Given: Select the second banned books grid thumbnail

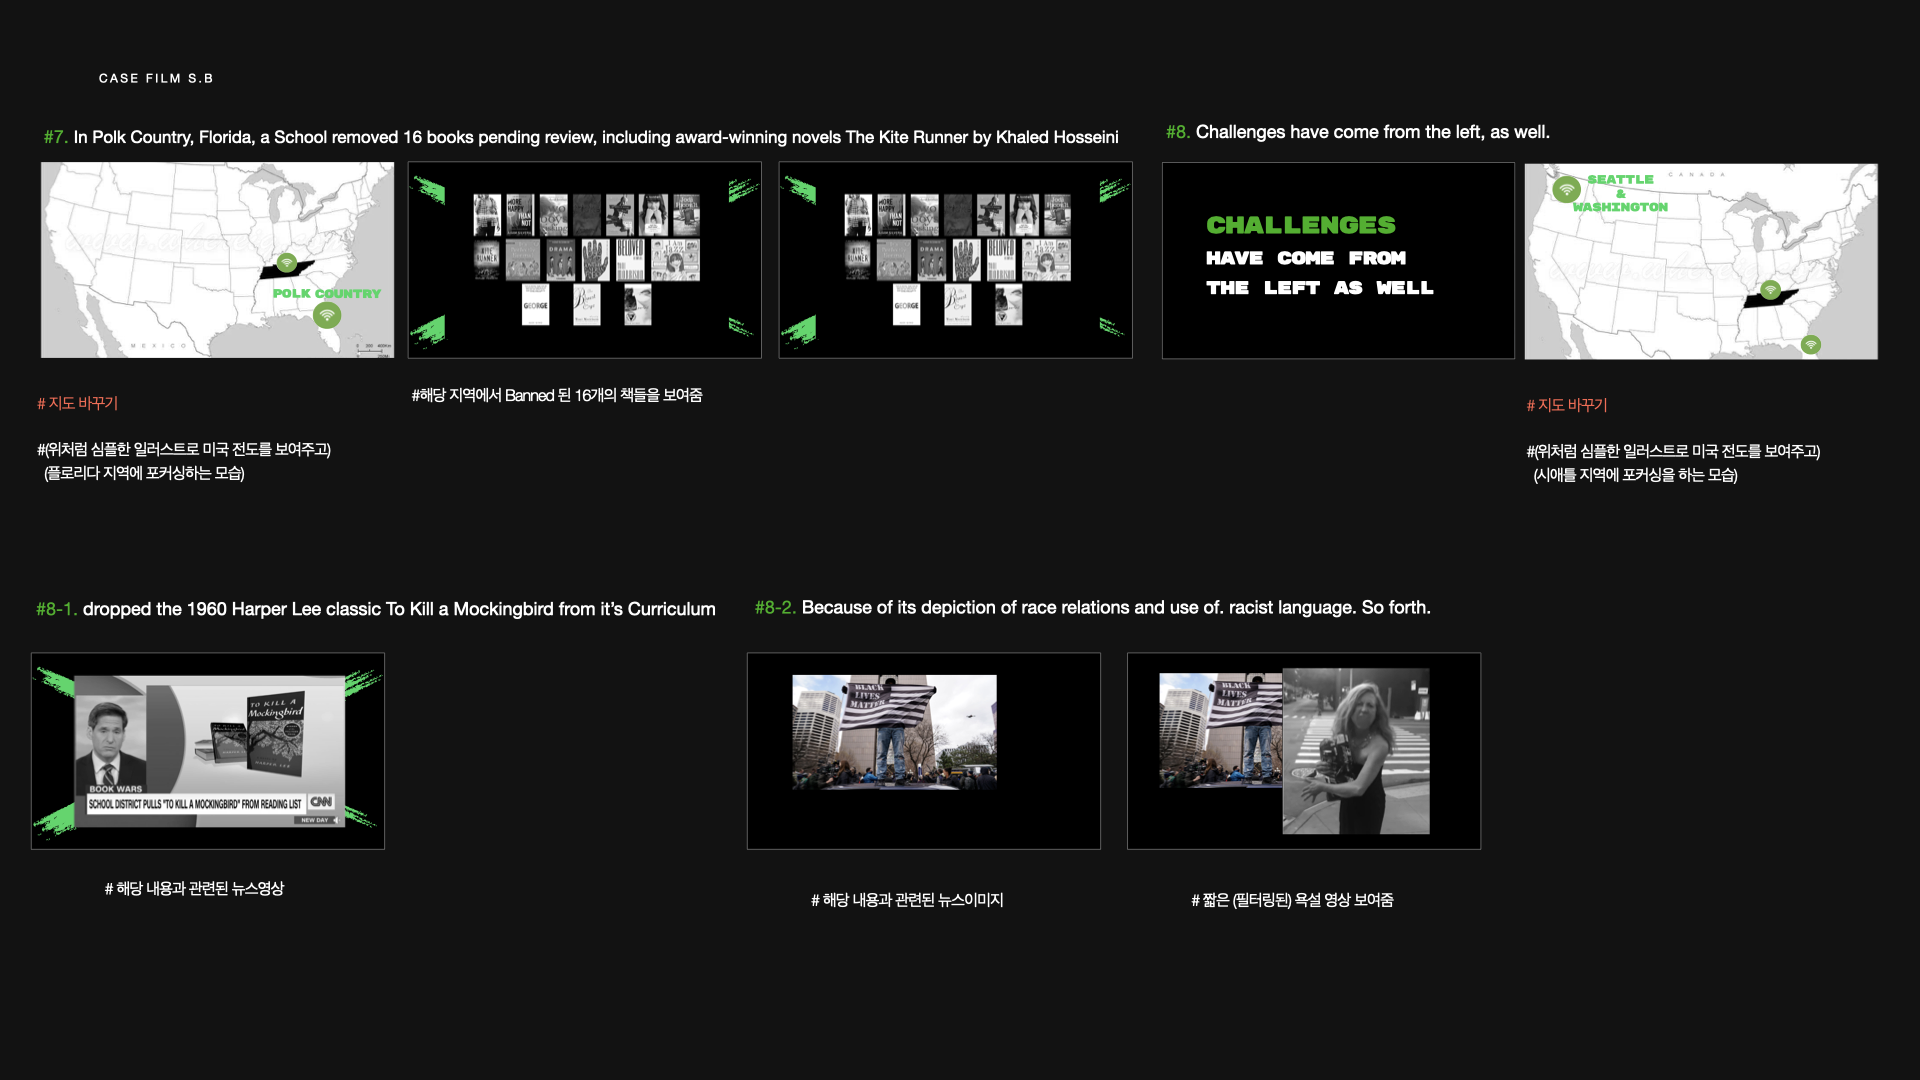Looking at the screenshot, I should (955, 260).
